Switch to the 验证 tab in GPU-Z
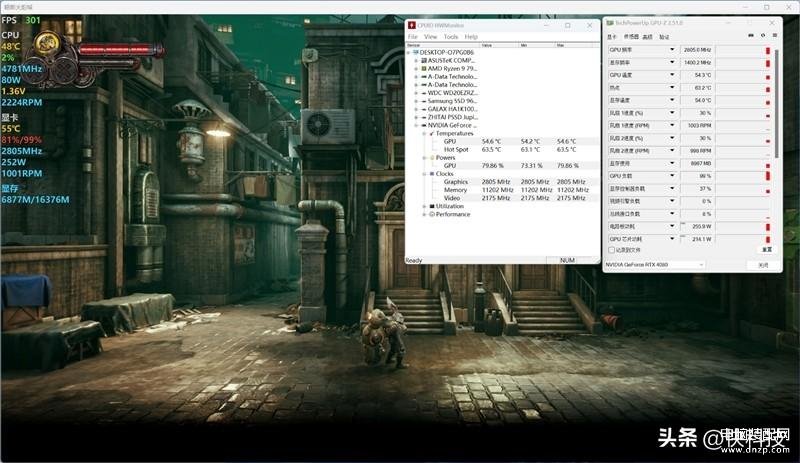 [664, 37]
